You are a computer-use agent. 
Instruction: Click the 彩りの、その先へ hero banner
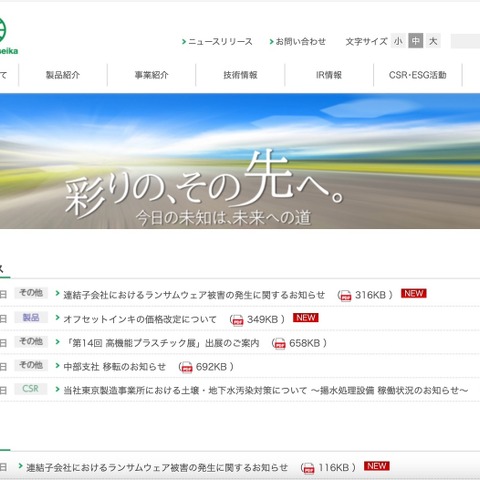(240, 161)
